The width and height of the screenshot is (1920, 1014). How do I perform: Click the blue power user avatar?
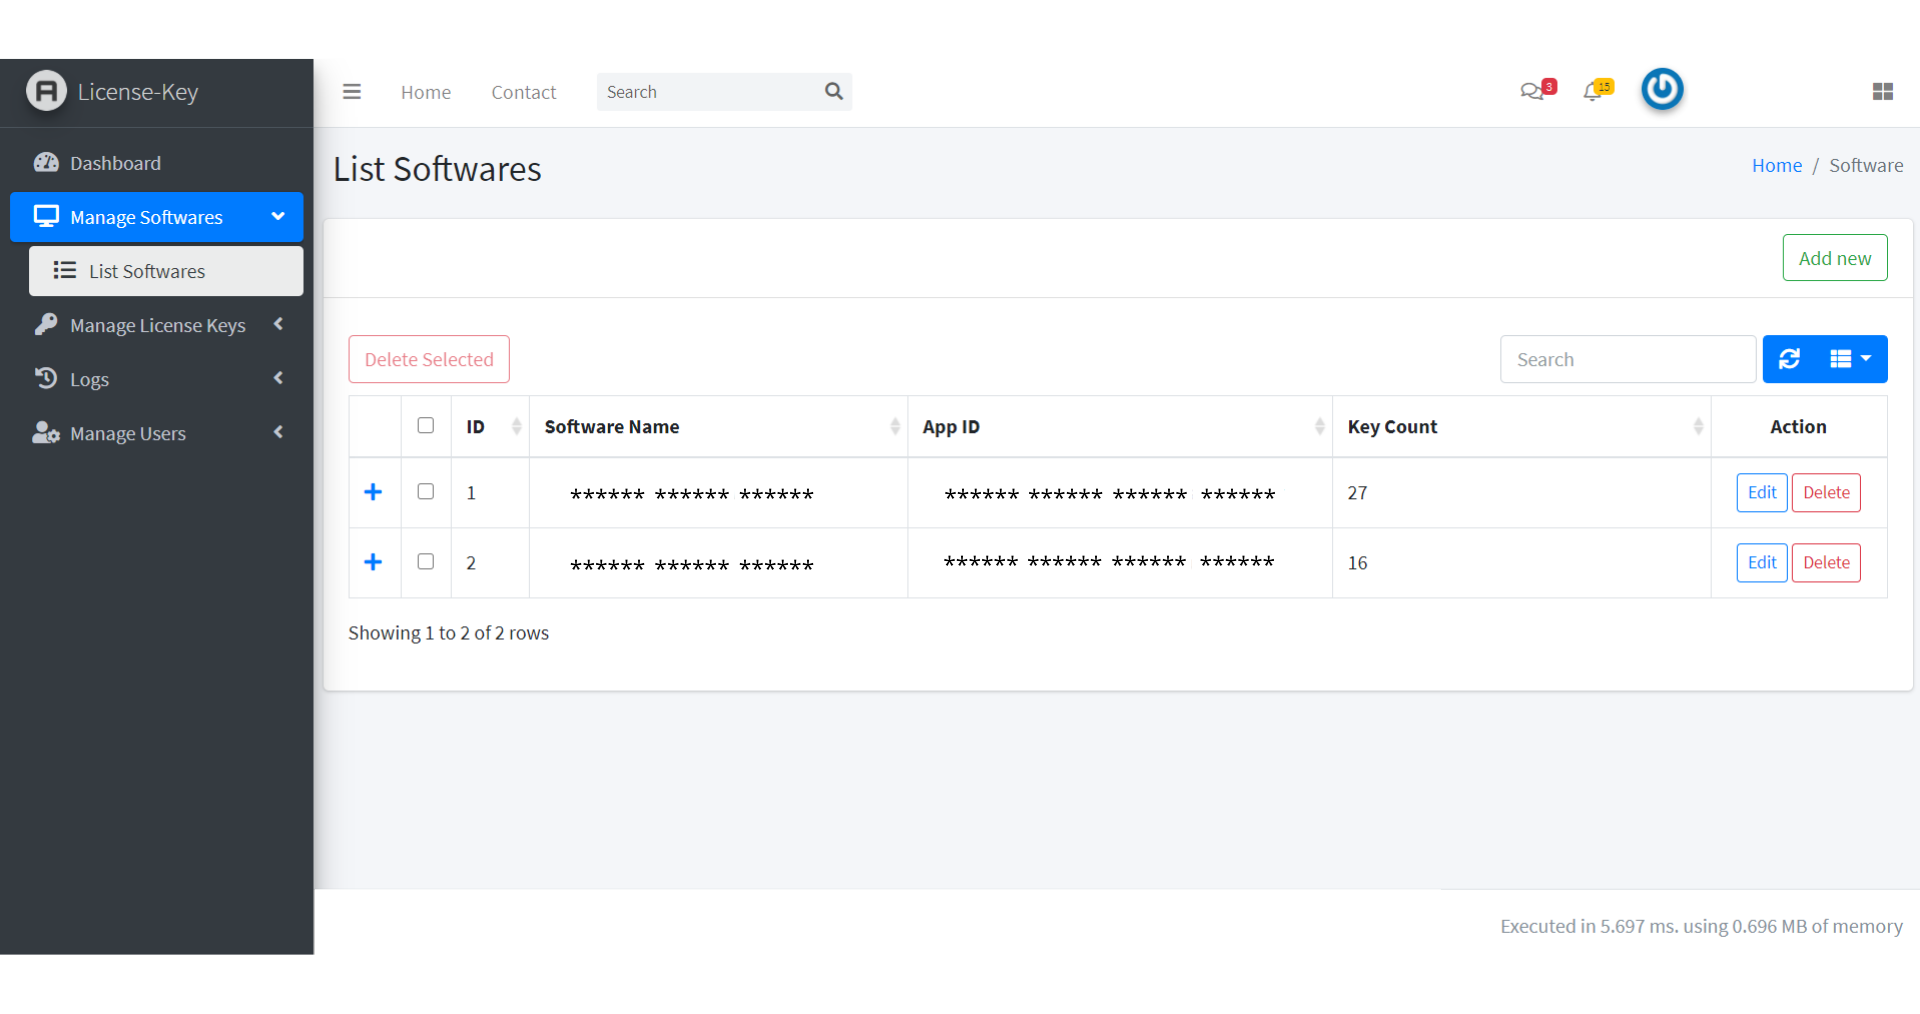point(1662,90)
